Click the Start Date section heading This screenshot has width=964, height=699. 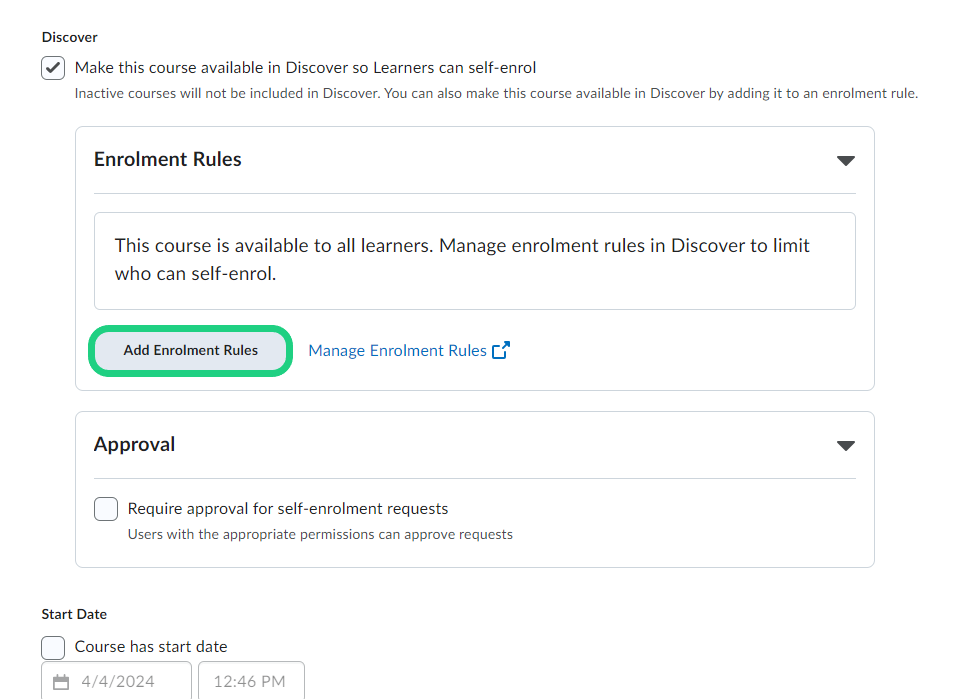(x=74, y=614)
